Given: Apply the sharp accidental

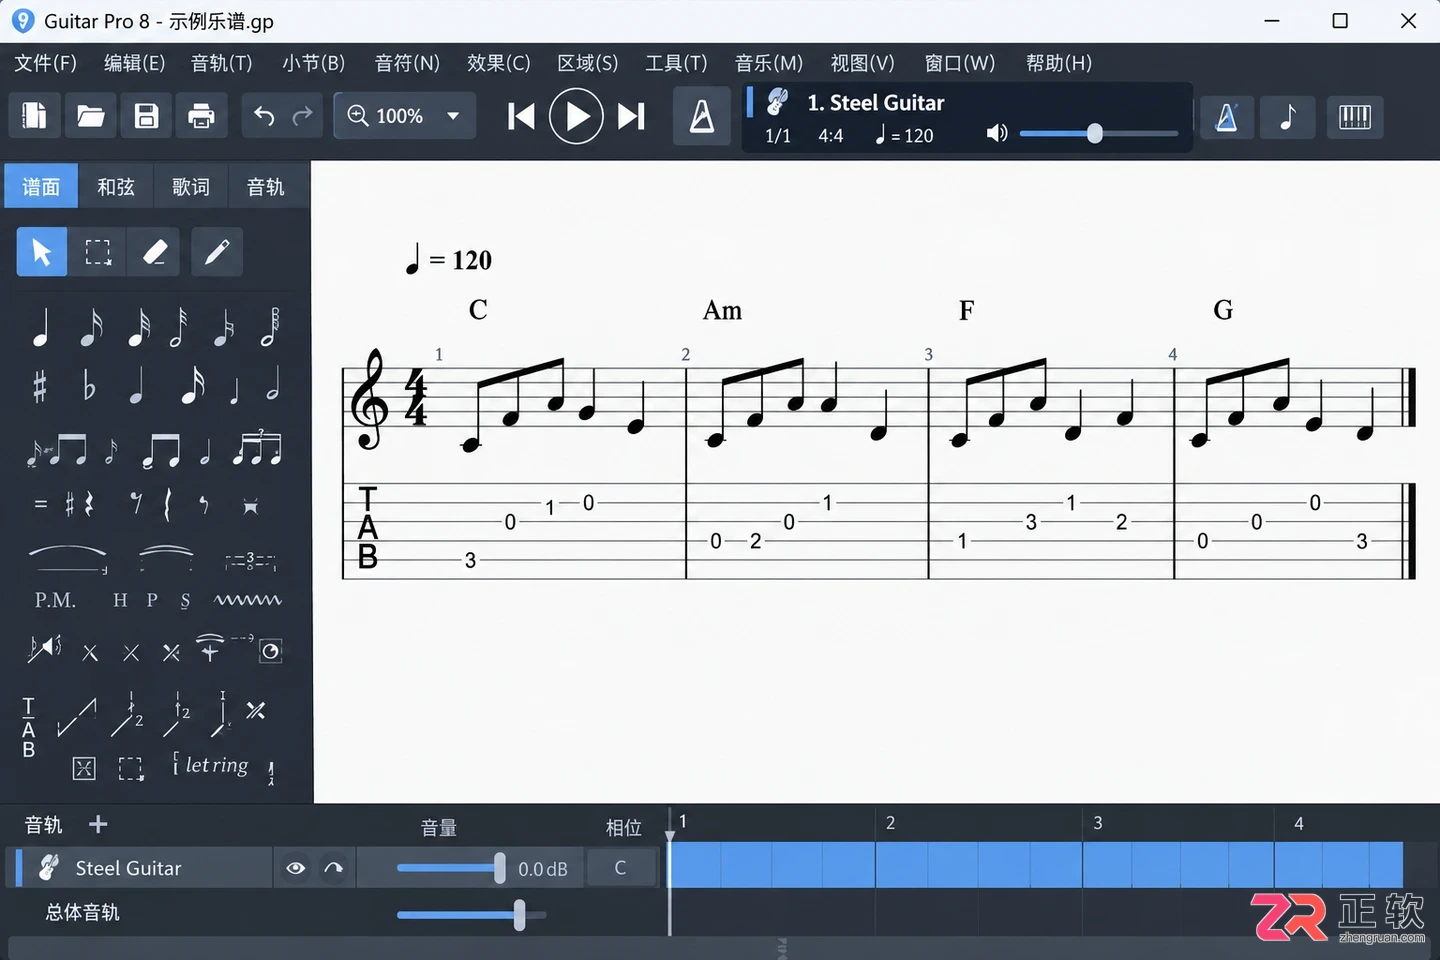Looking at the screenshot, I should (40, 386).
